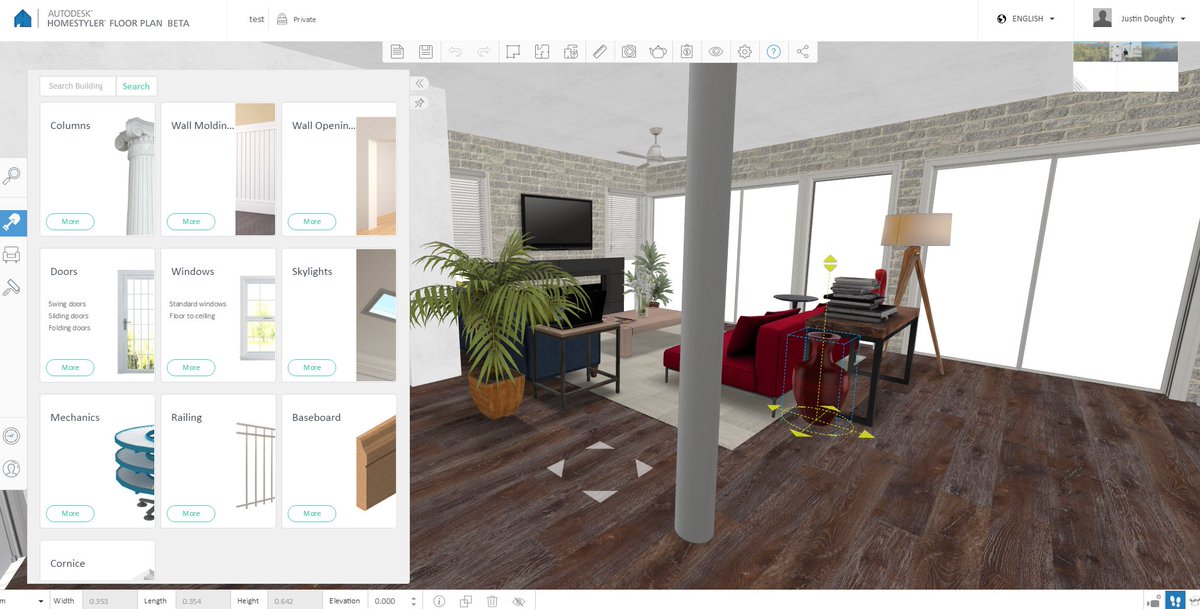Image resolution: width=1200 pixels, height=609 pixels.
Task: Click More under Doors
Action: pos(70,367)
